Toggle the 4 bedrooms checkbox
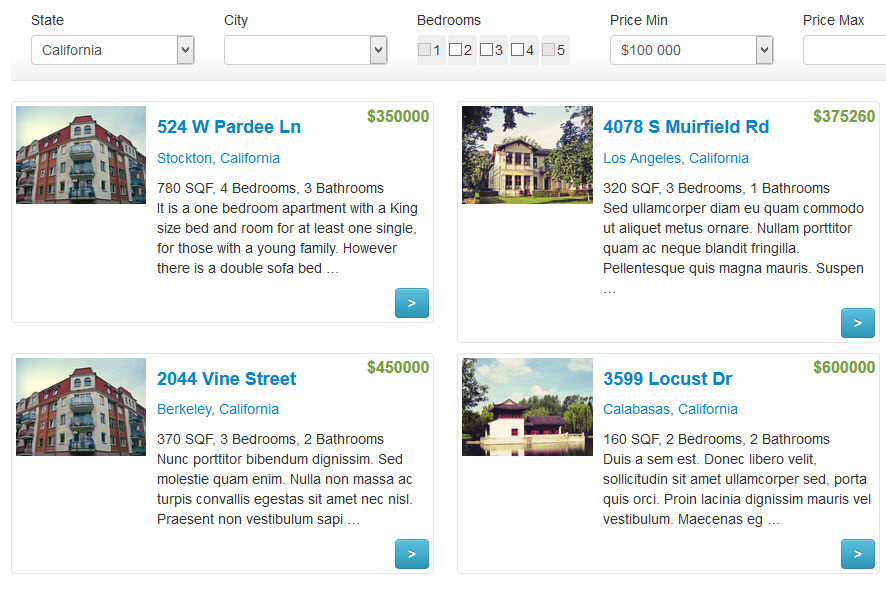Viewport: 886px width, 591px height. (517, 48)
